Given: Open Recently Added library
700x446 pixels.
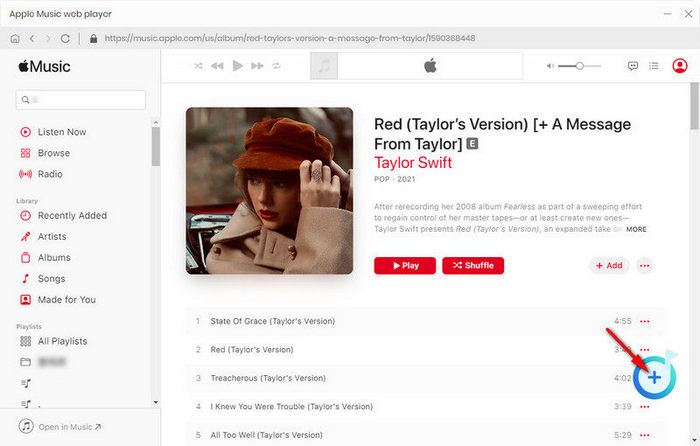Looking at the screenshot, I should (x=63, y=216).
